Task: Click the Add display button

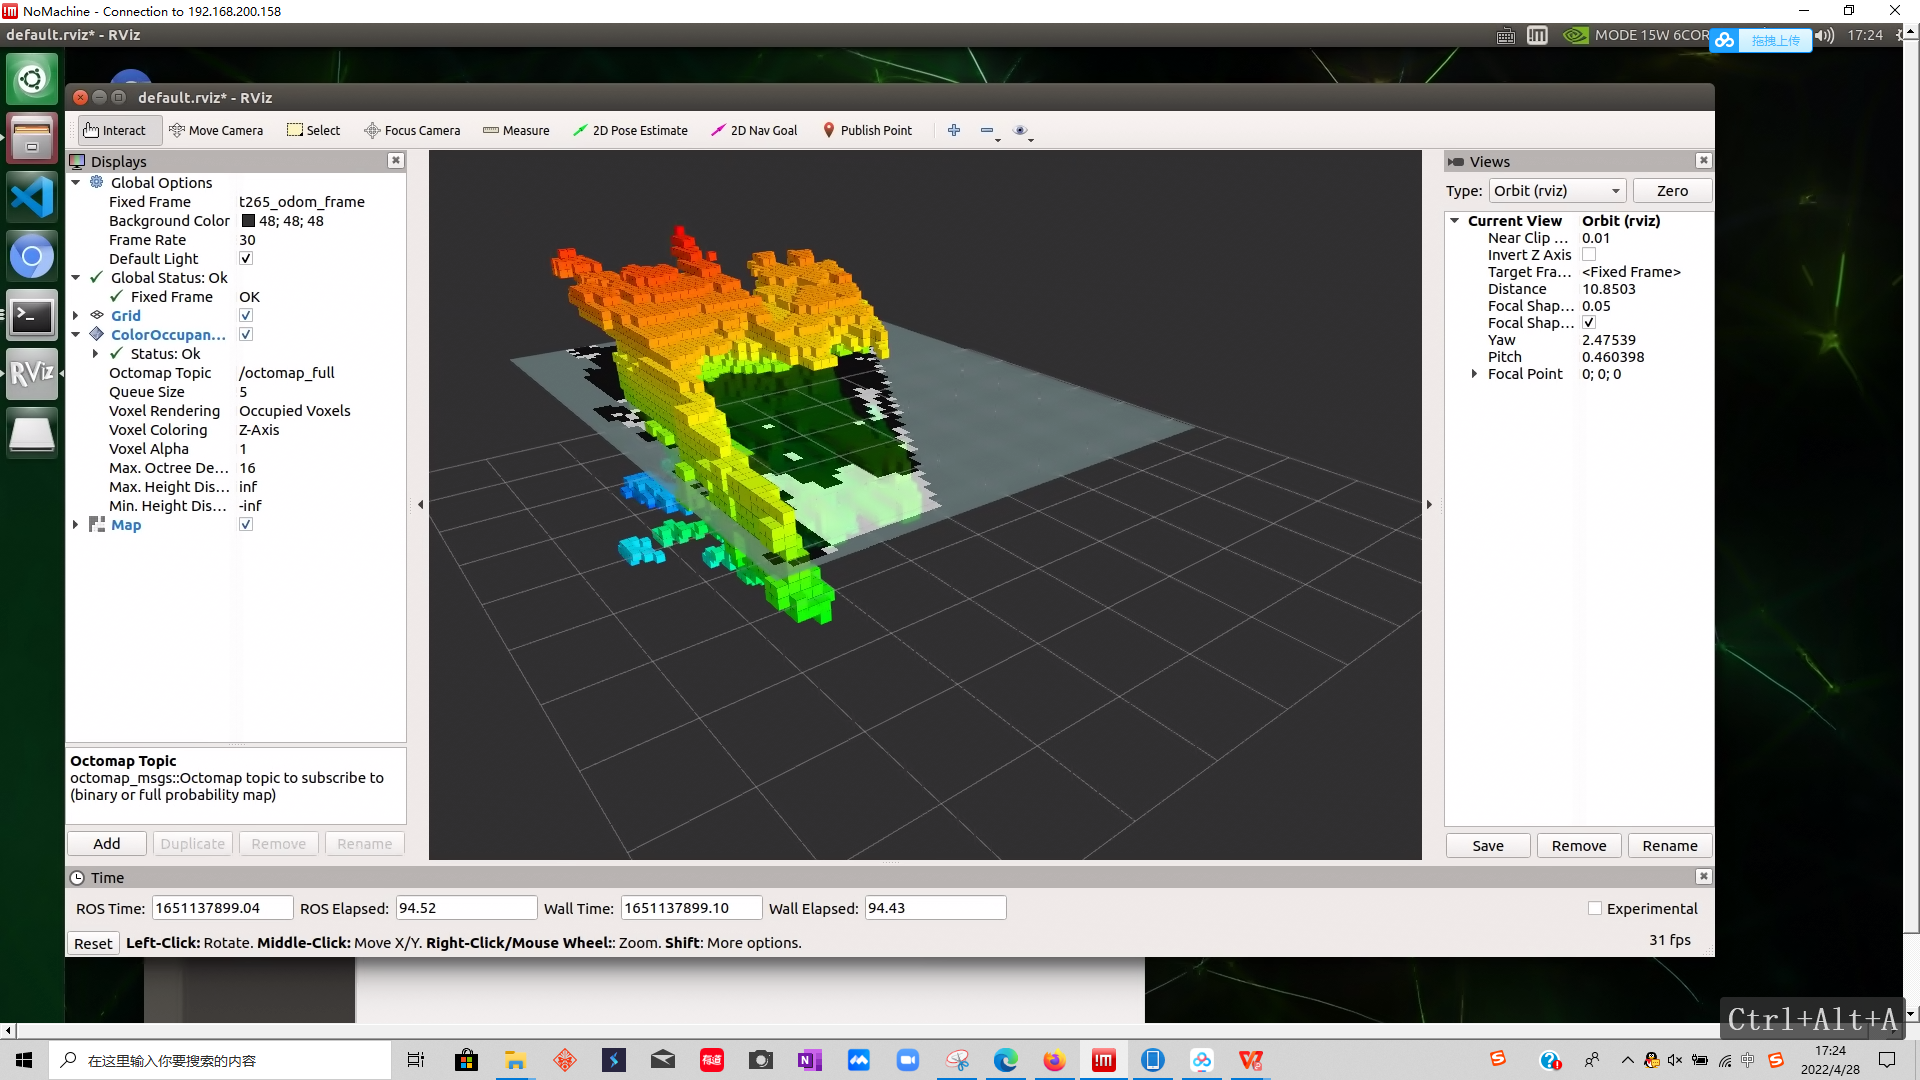Action: 107,844
